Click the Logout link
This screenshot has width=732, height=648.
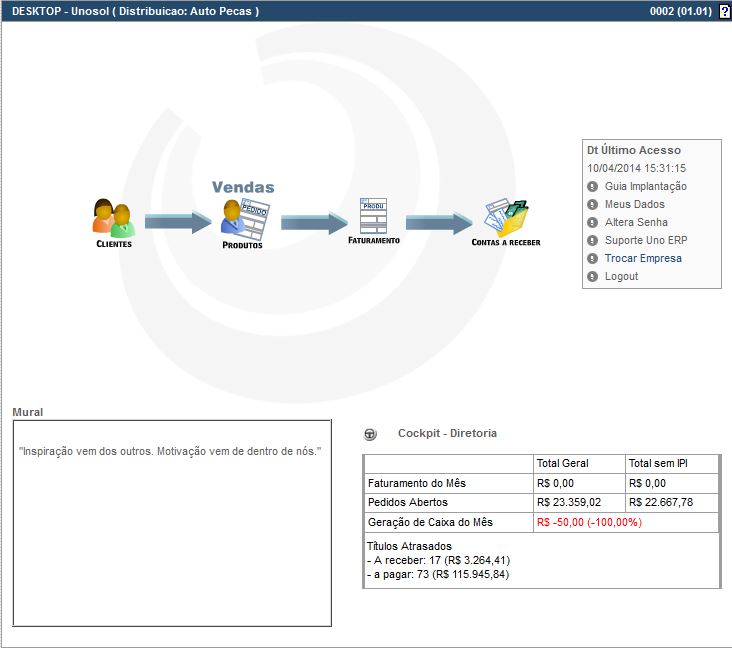coord(621,276)
